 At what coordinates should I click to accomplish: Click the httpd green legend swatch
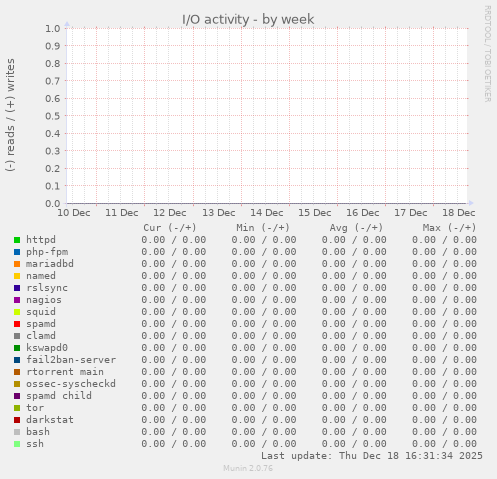pos(17,240)
